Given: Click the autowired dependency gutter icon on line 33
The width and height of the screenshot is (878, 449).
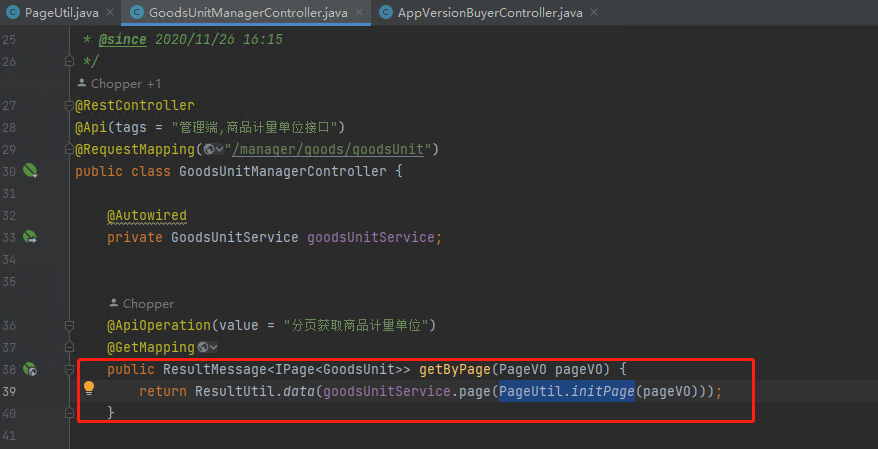Looking at the screenshot, I should 30,237.
